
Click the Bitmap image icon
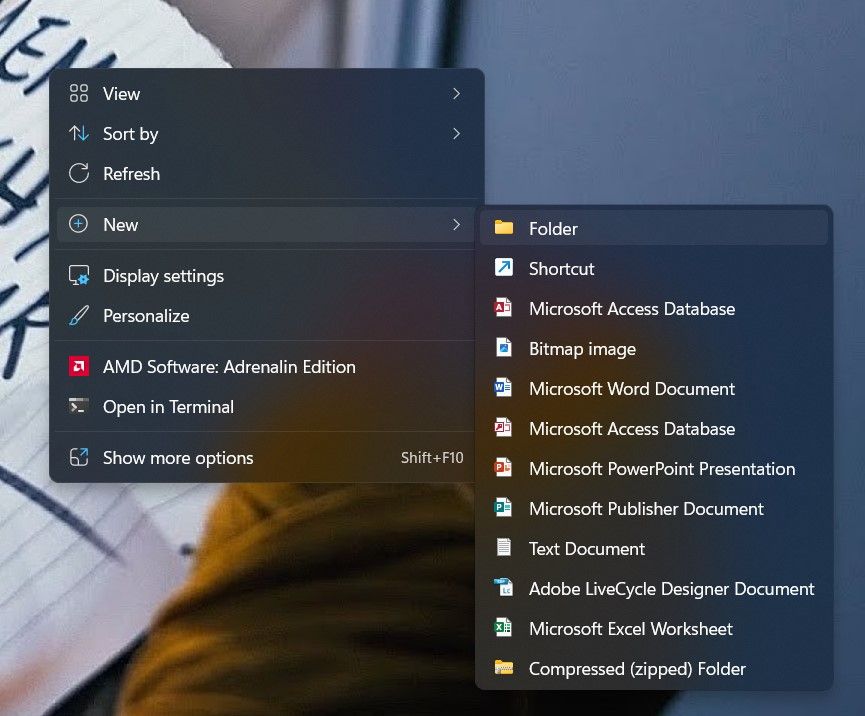504,348
